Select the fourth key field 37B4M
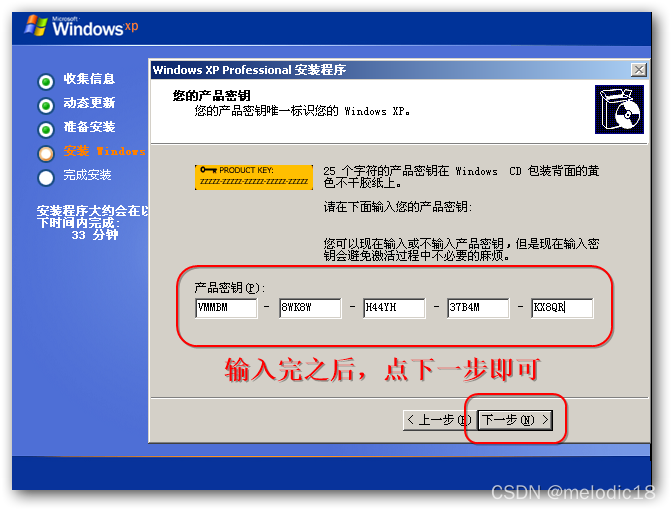672x510 pixels. [478, 308]
